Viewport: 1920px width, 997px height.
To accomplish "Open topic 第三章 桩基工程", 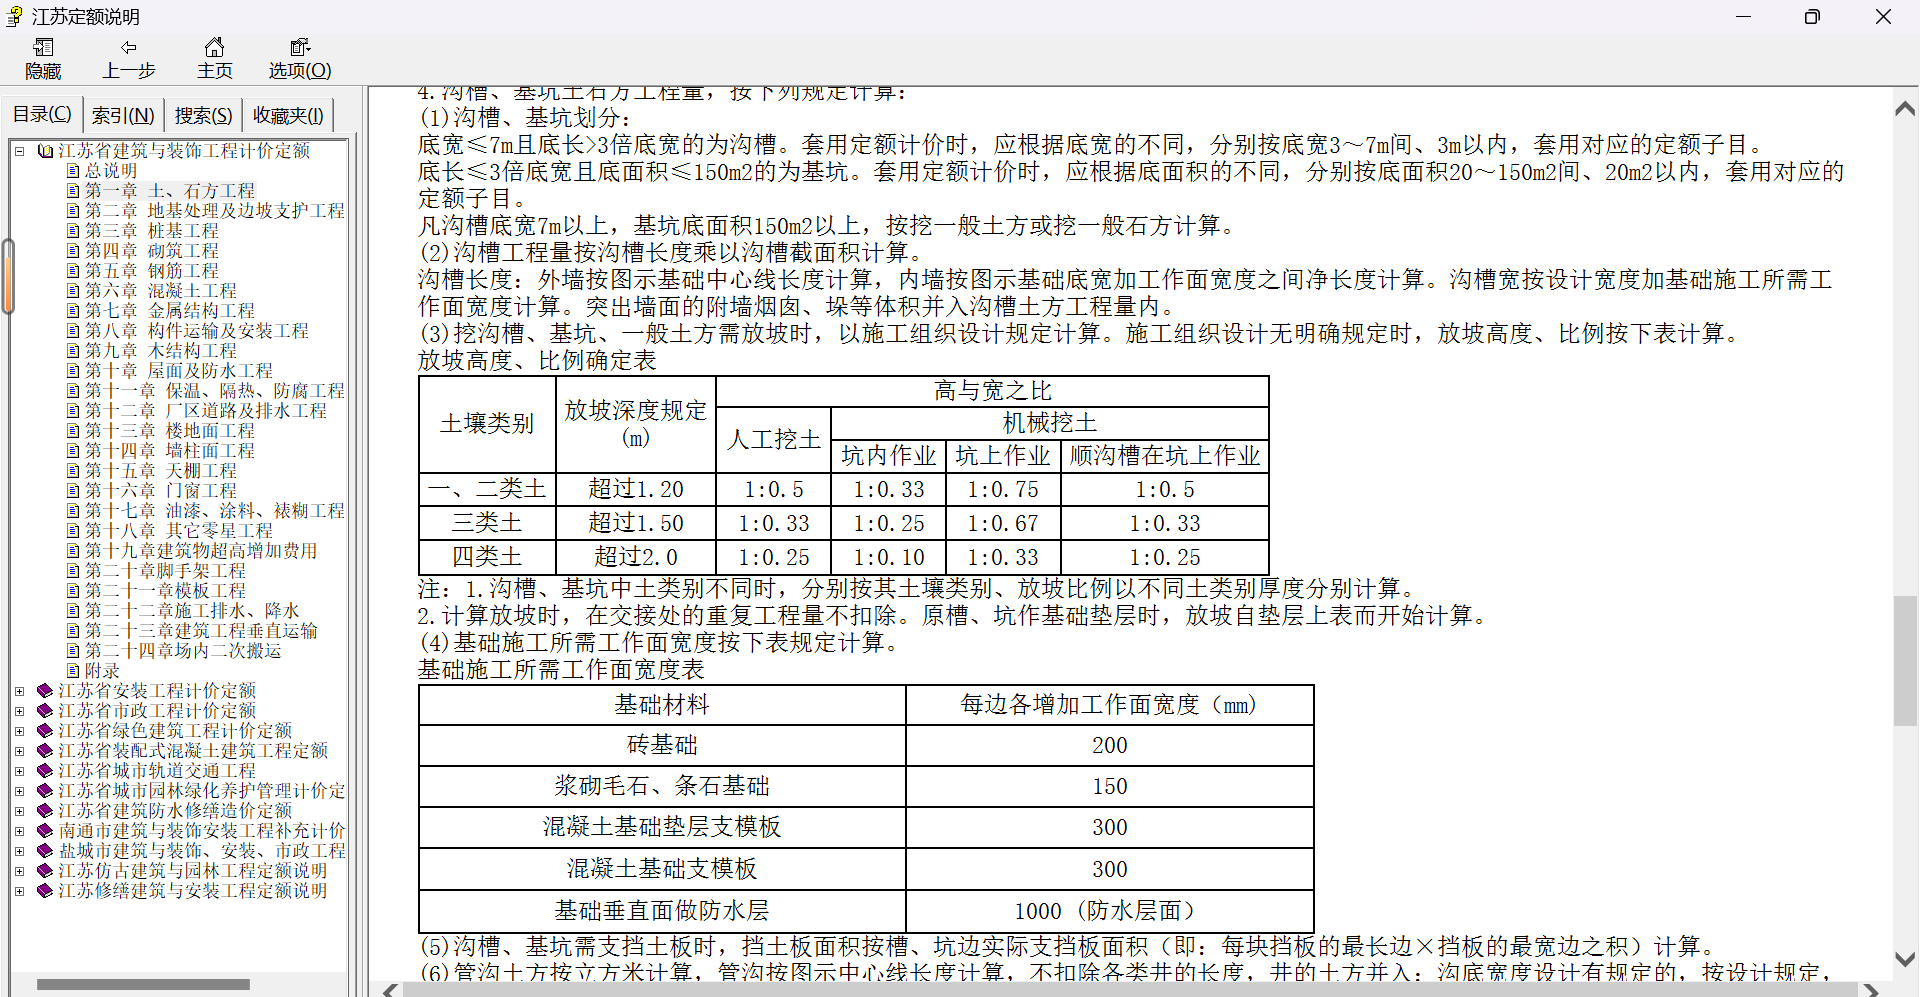I will point(151,231).
